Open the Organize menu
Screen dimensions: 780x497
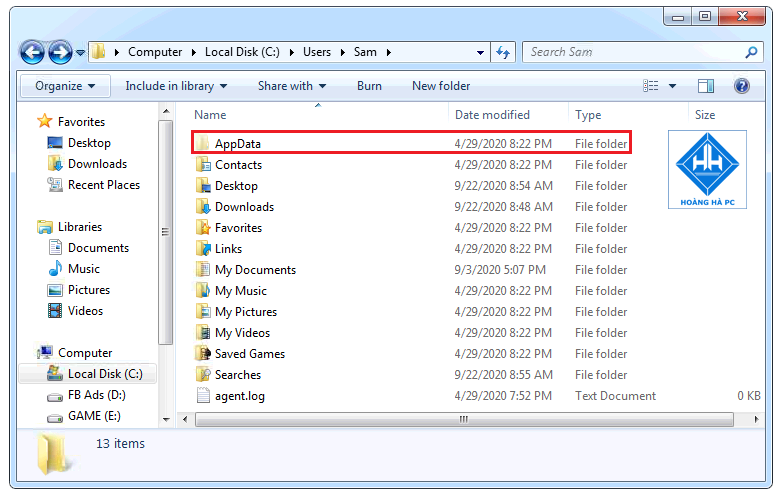[65, 86]
